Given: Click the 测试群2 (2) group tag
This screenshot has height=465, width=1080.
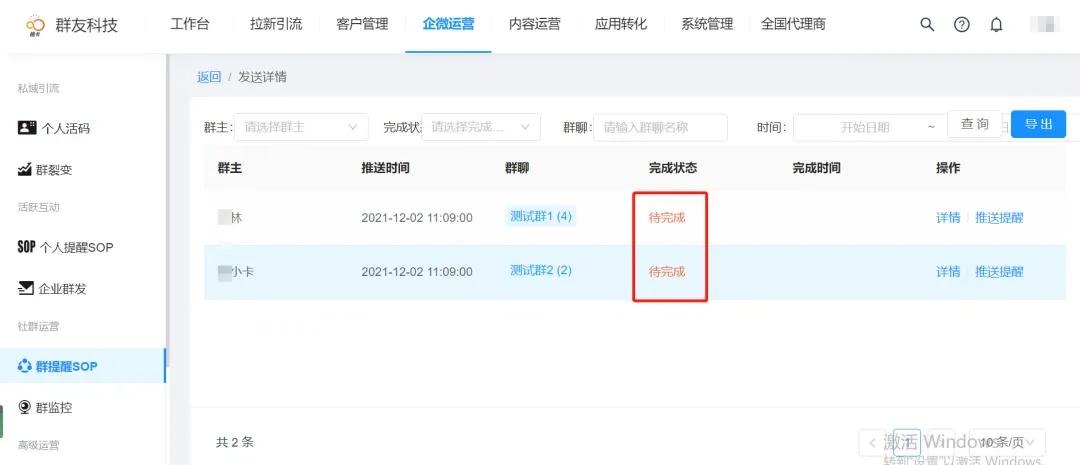Looking at the screenshot, I should pyautogui.click(x=541, y=270).
